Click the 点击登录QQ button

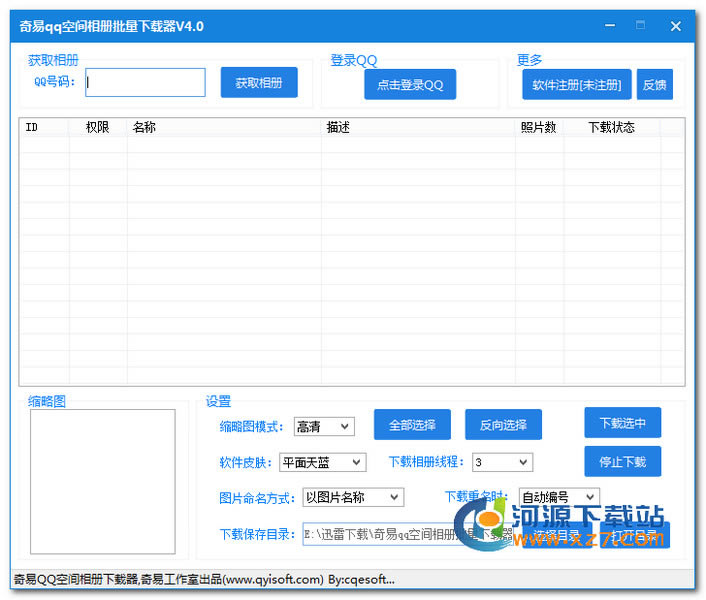pyautogui.click(x=410, y=84)
